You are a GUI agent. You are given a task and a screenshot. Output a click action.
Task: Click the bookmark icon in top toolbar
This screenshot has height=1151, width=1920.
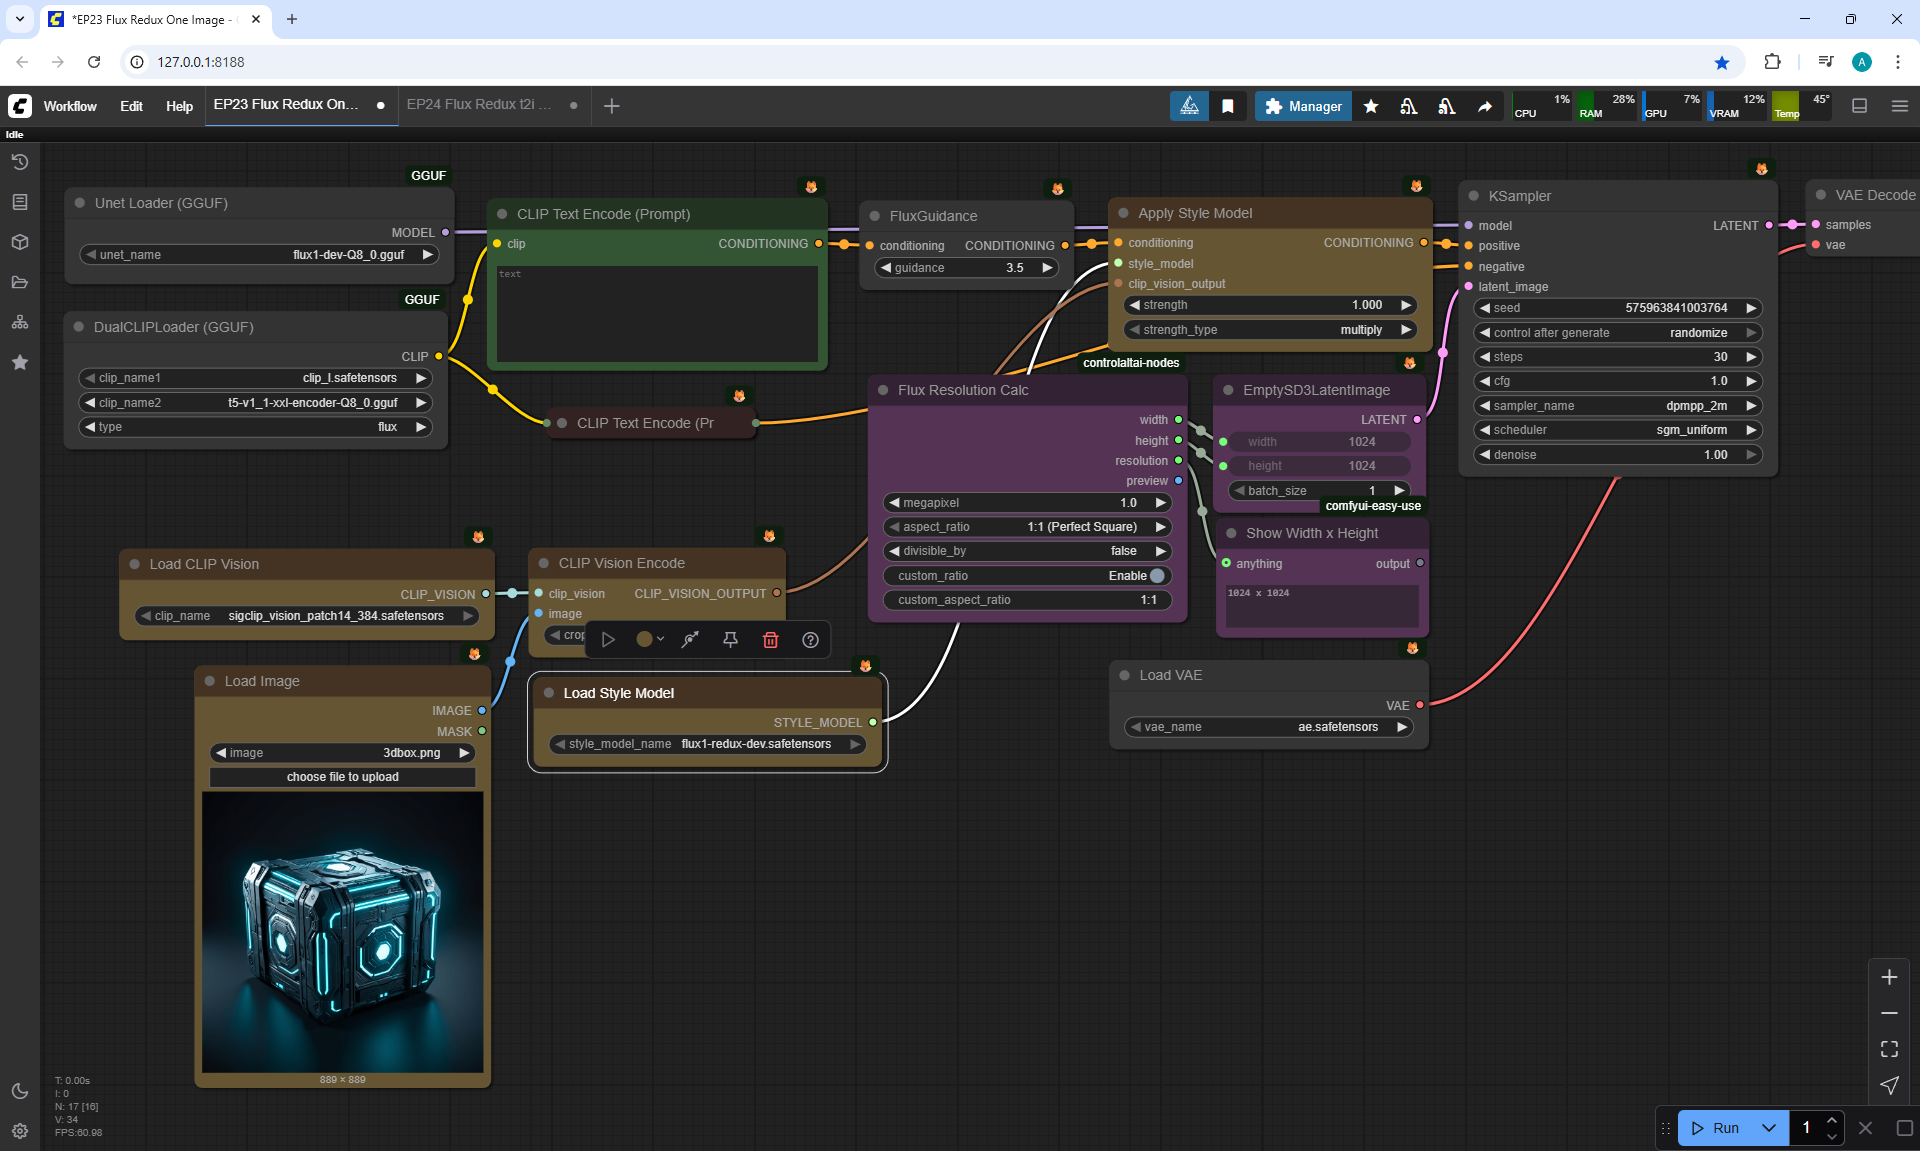1228,106
